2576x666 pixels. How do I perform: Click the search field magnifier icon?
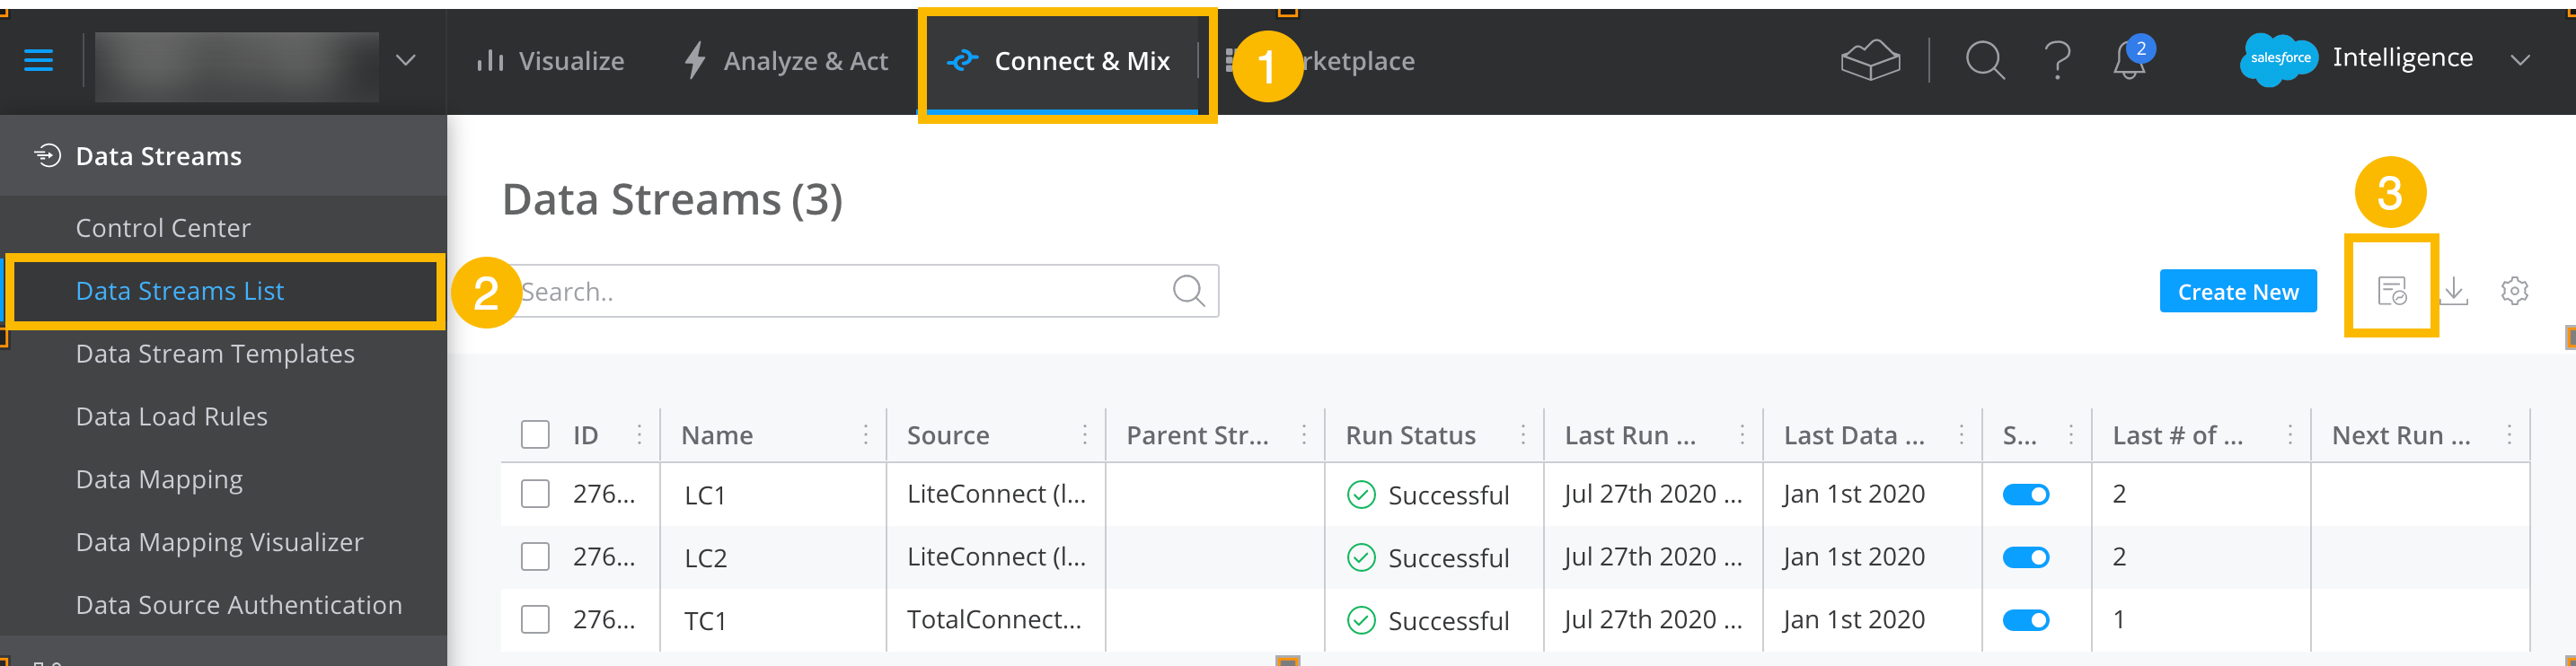click(x=1188, y=291)
